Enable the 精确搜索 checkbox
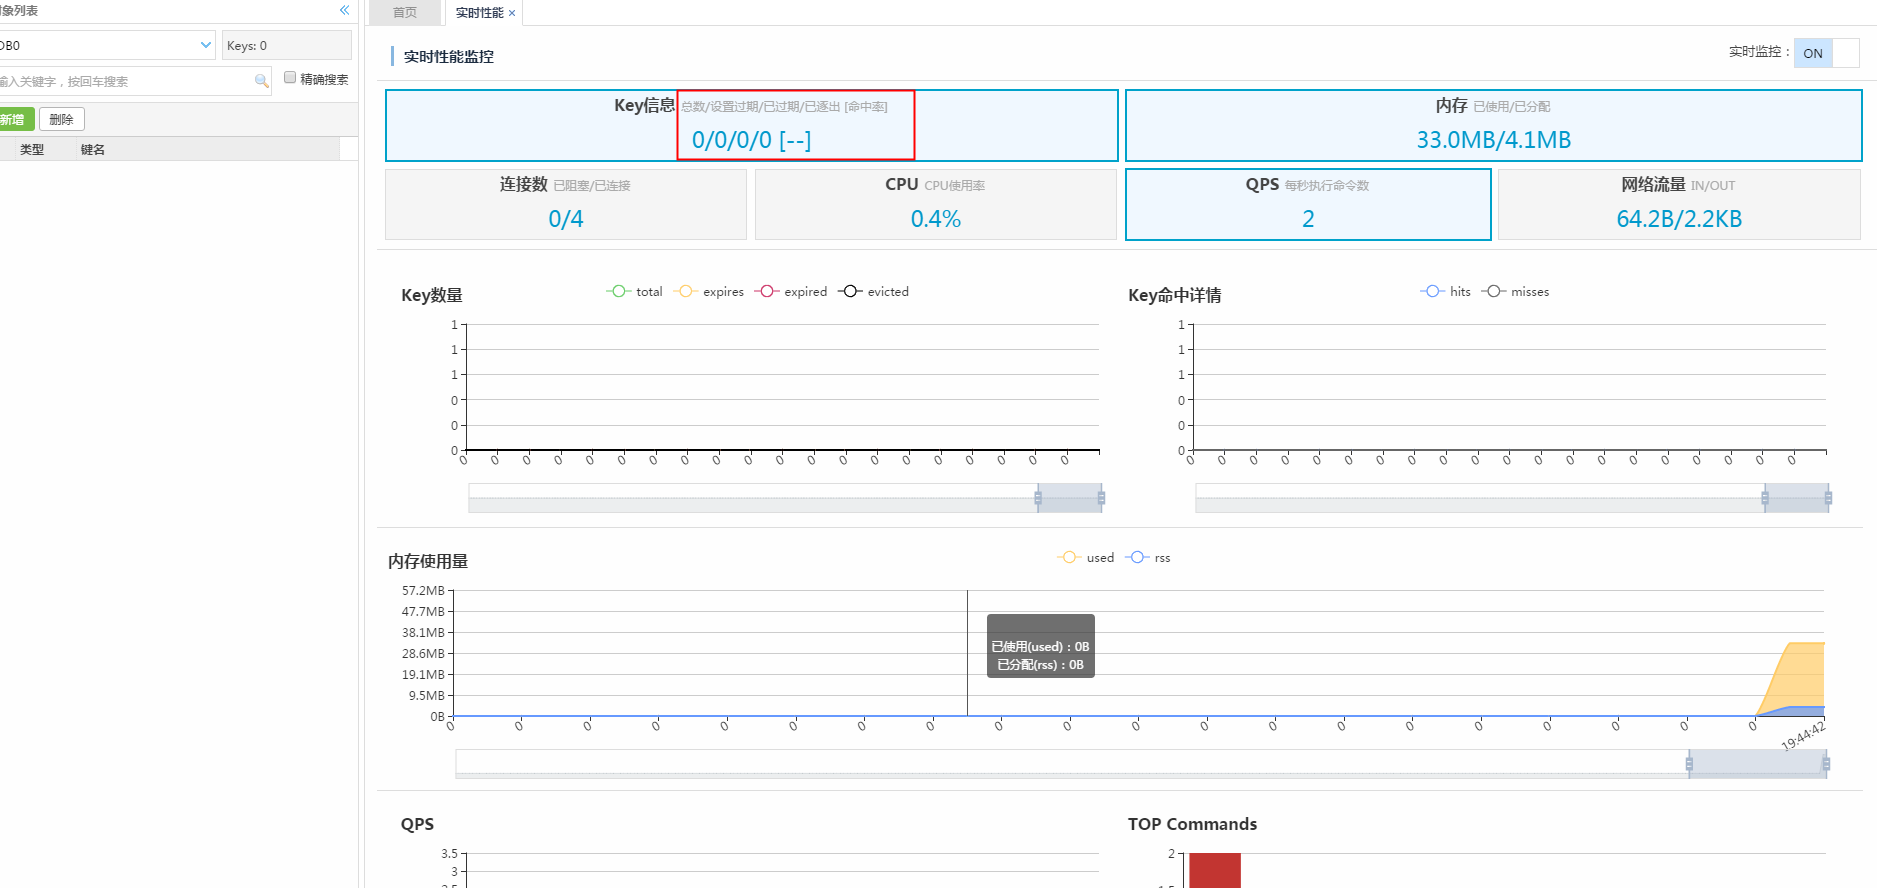Viewport: 1877px width, 888px height. (290, 78)
